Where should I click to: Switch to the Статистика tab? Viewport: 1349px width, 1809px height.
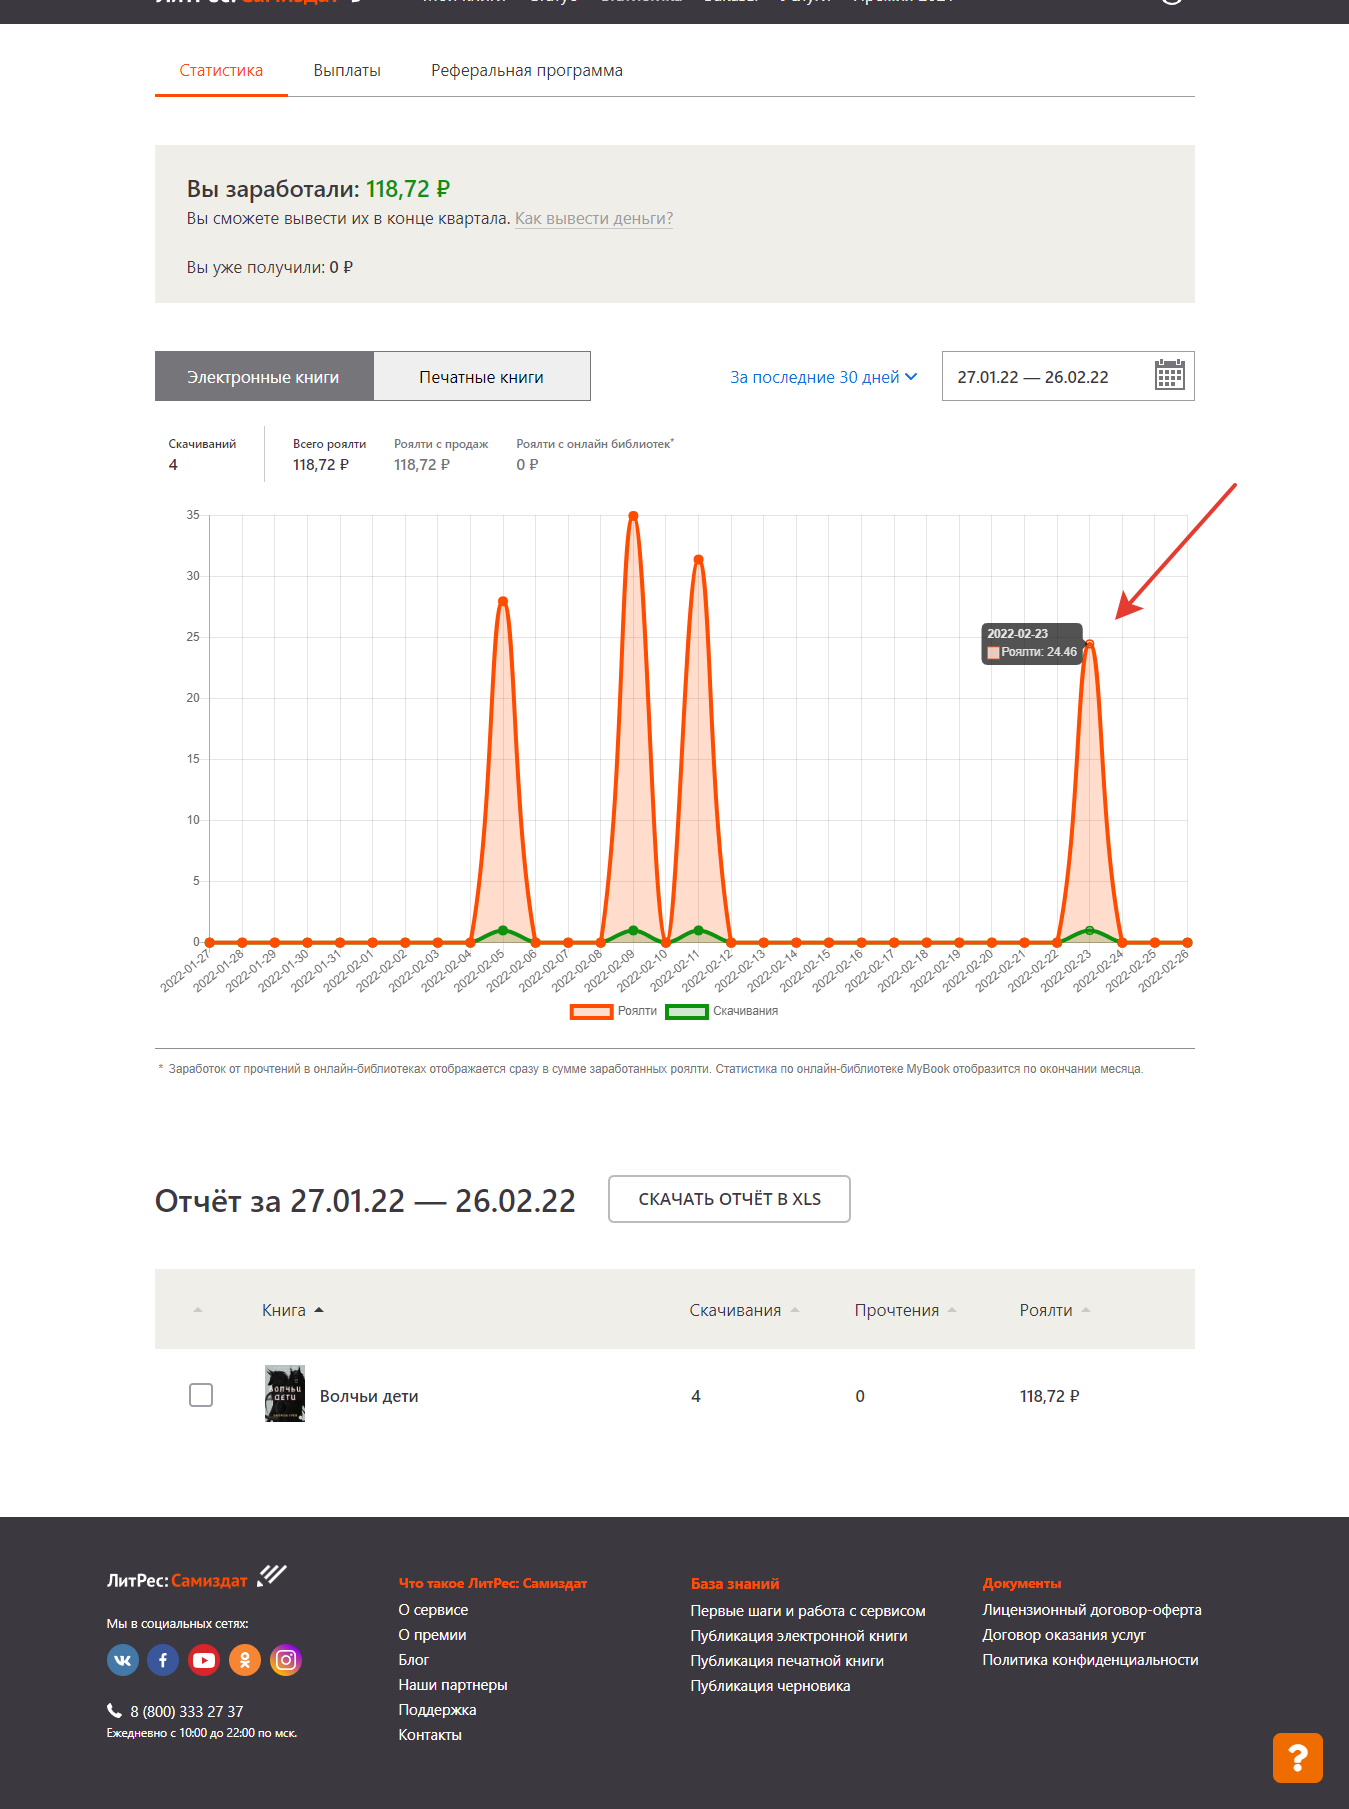pos(221,71)
